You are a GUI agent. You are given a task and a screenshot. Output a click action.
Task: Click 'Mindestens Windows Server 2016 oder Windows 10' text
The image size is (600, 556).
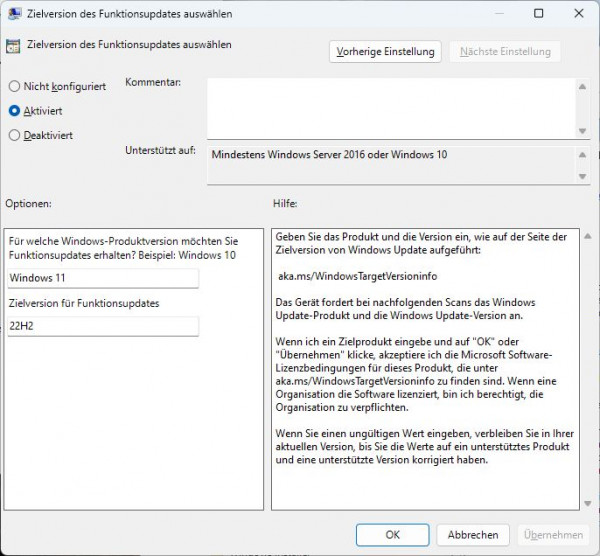329,155
